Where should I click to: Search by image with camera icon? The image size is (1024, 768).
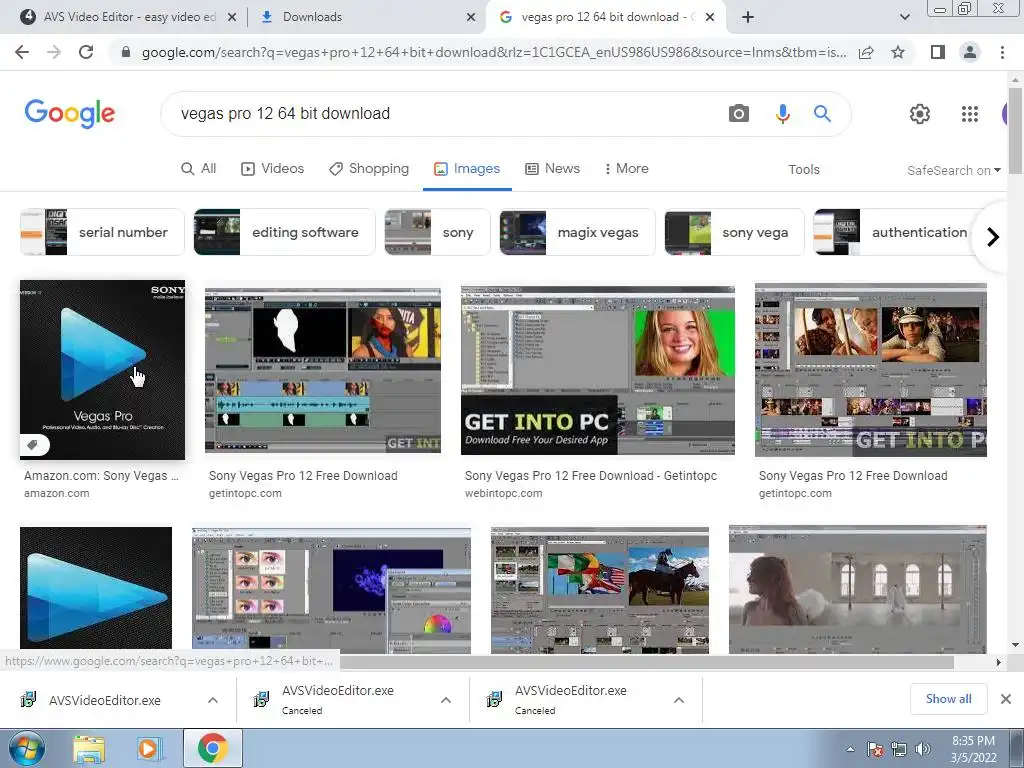click(x=739, y=114)
